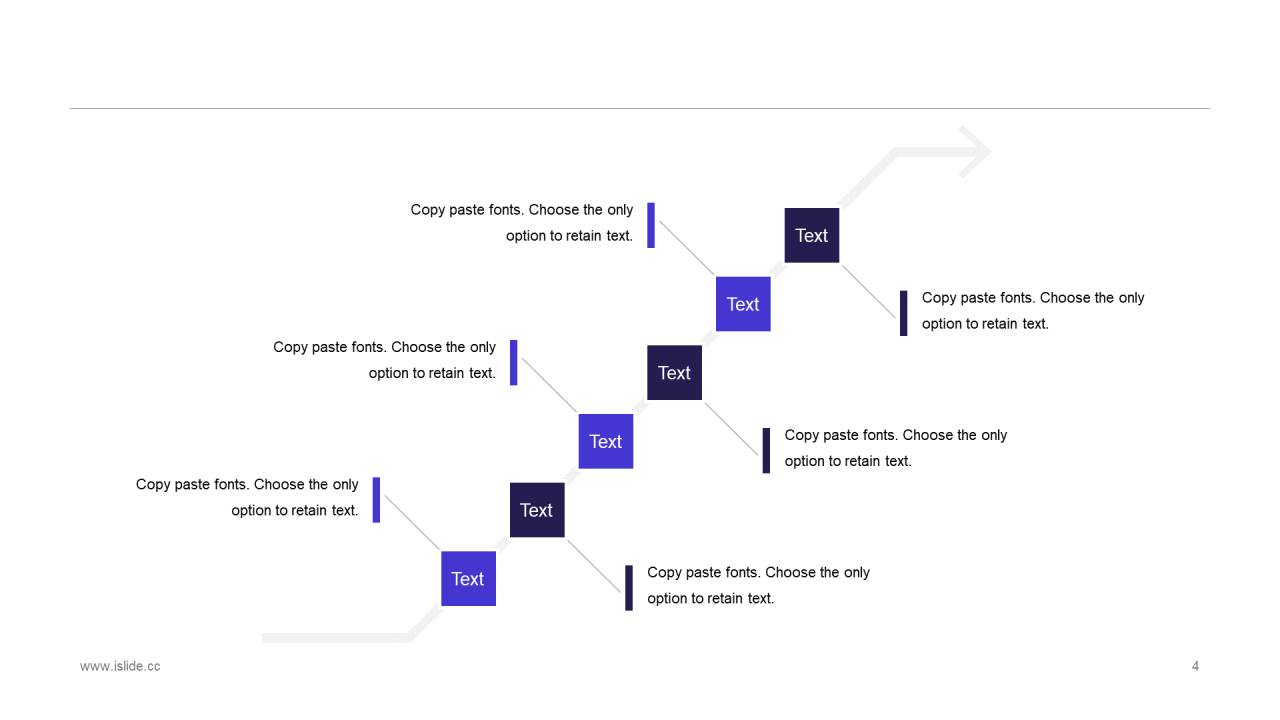The height and width of the screenshot is (720, 1280).
Task: Select the horizontal divider line under the title area
Action: coord(640,108)
